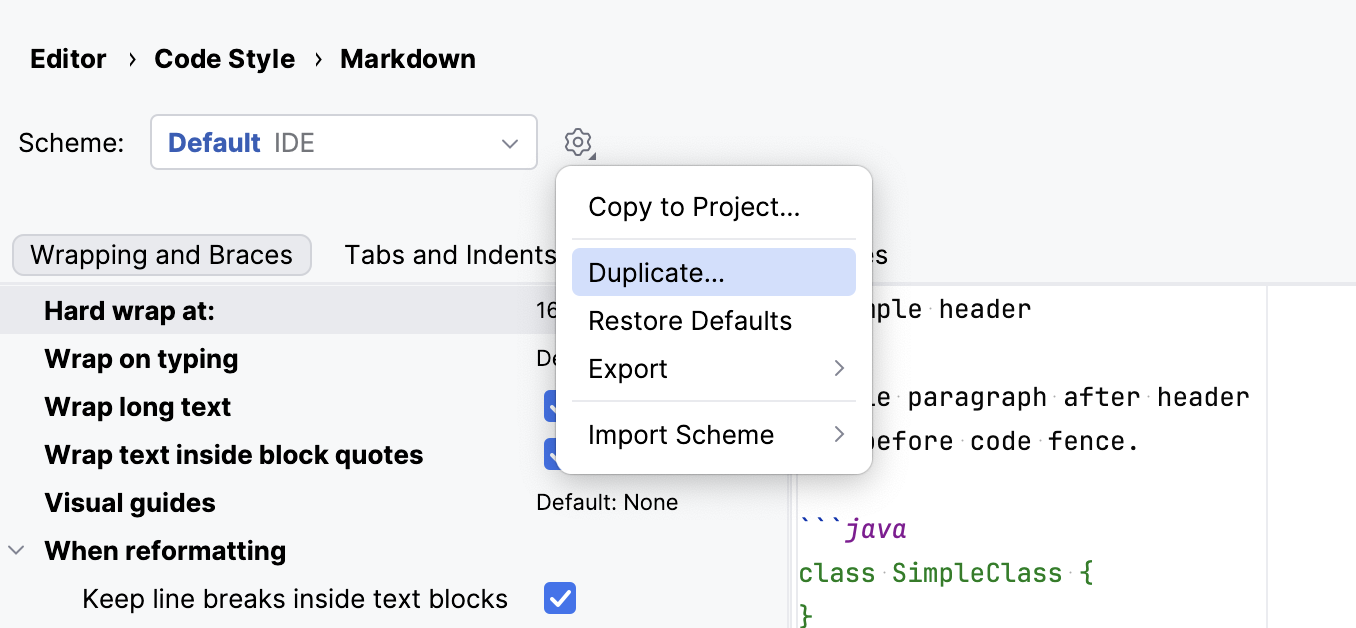Toggle the Wrap long text checkbox
Image resolution: width=1356 pixels, height=628 pixels.
pos(559,407)
